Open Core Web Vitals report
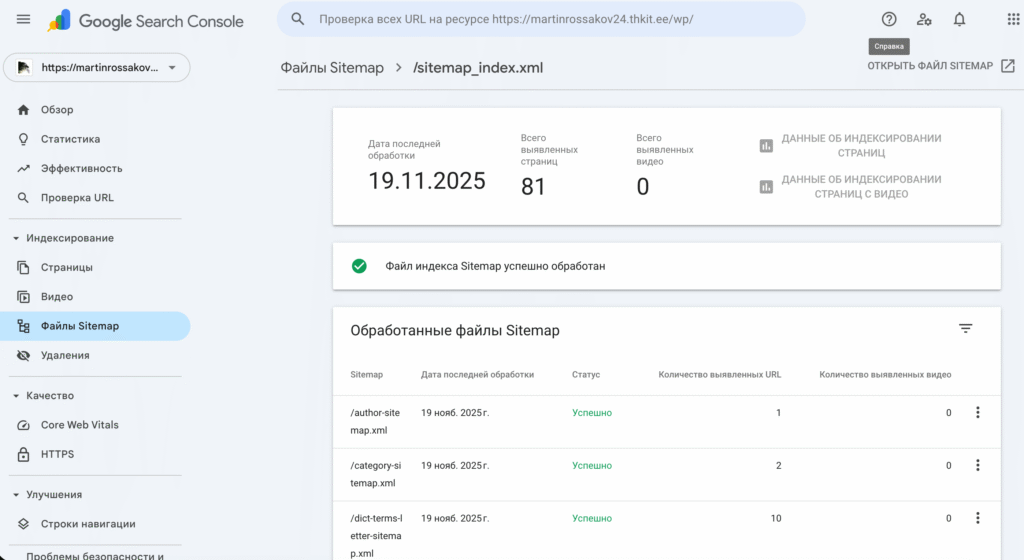Image resolution: width=1024 pixels, height=560 pixels. pos(79,425)
